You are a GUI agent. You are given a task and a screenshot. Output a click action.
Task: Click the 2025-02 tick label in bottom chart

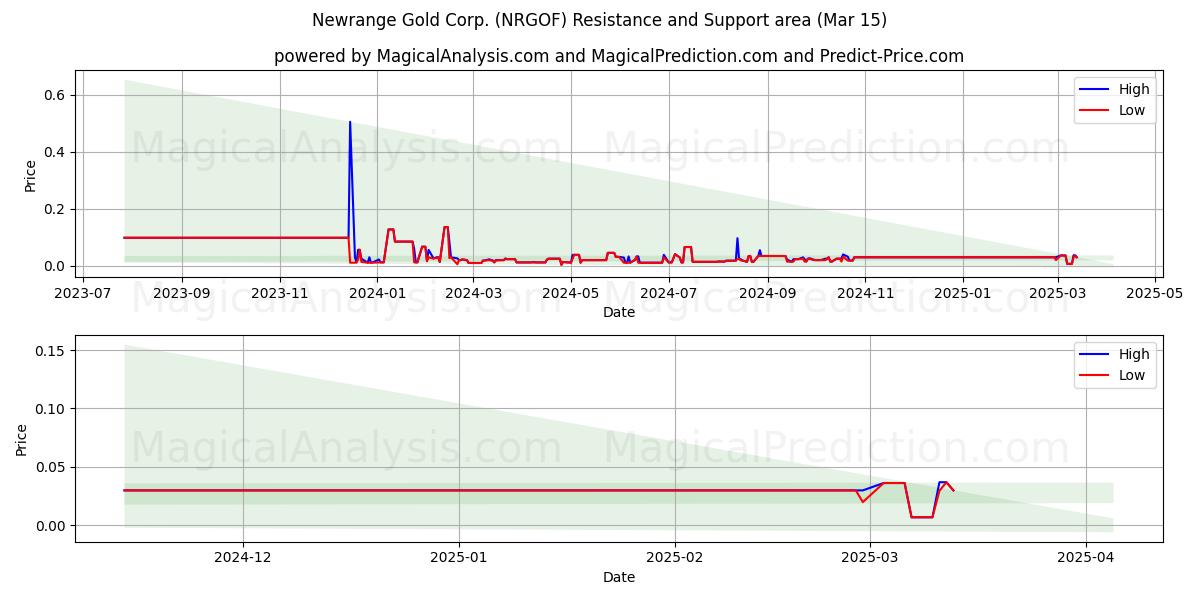click(675, 557)
